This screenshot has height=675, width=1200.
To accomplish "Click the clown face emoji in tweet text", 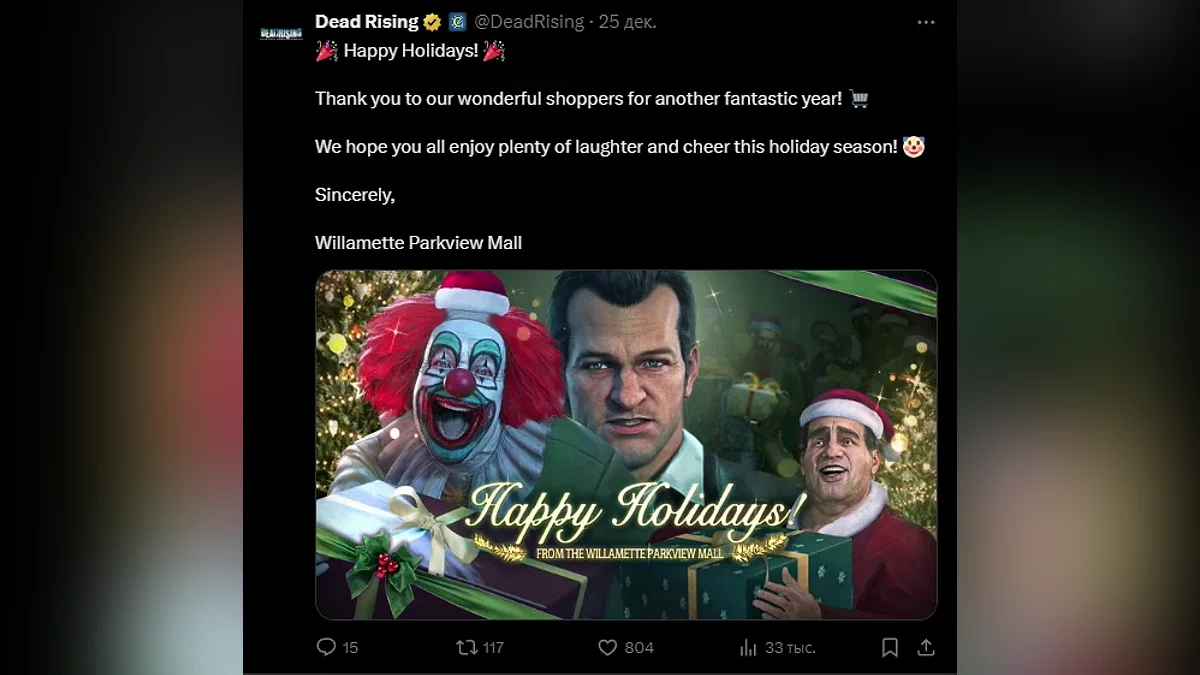I will tap(913, 147).
